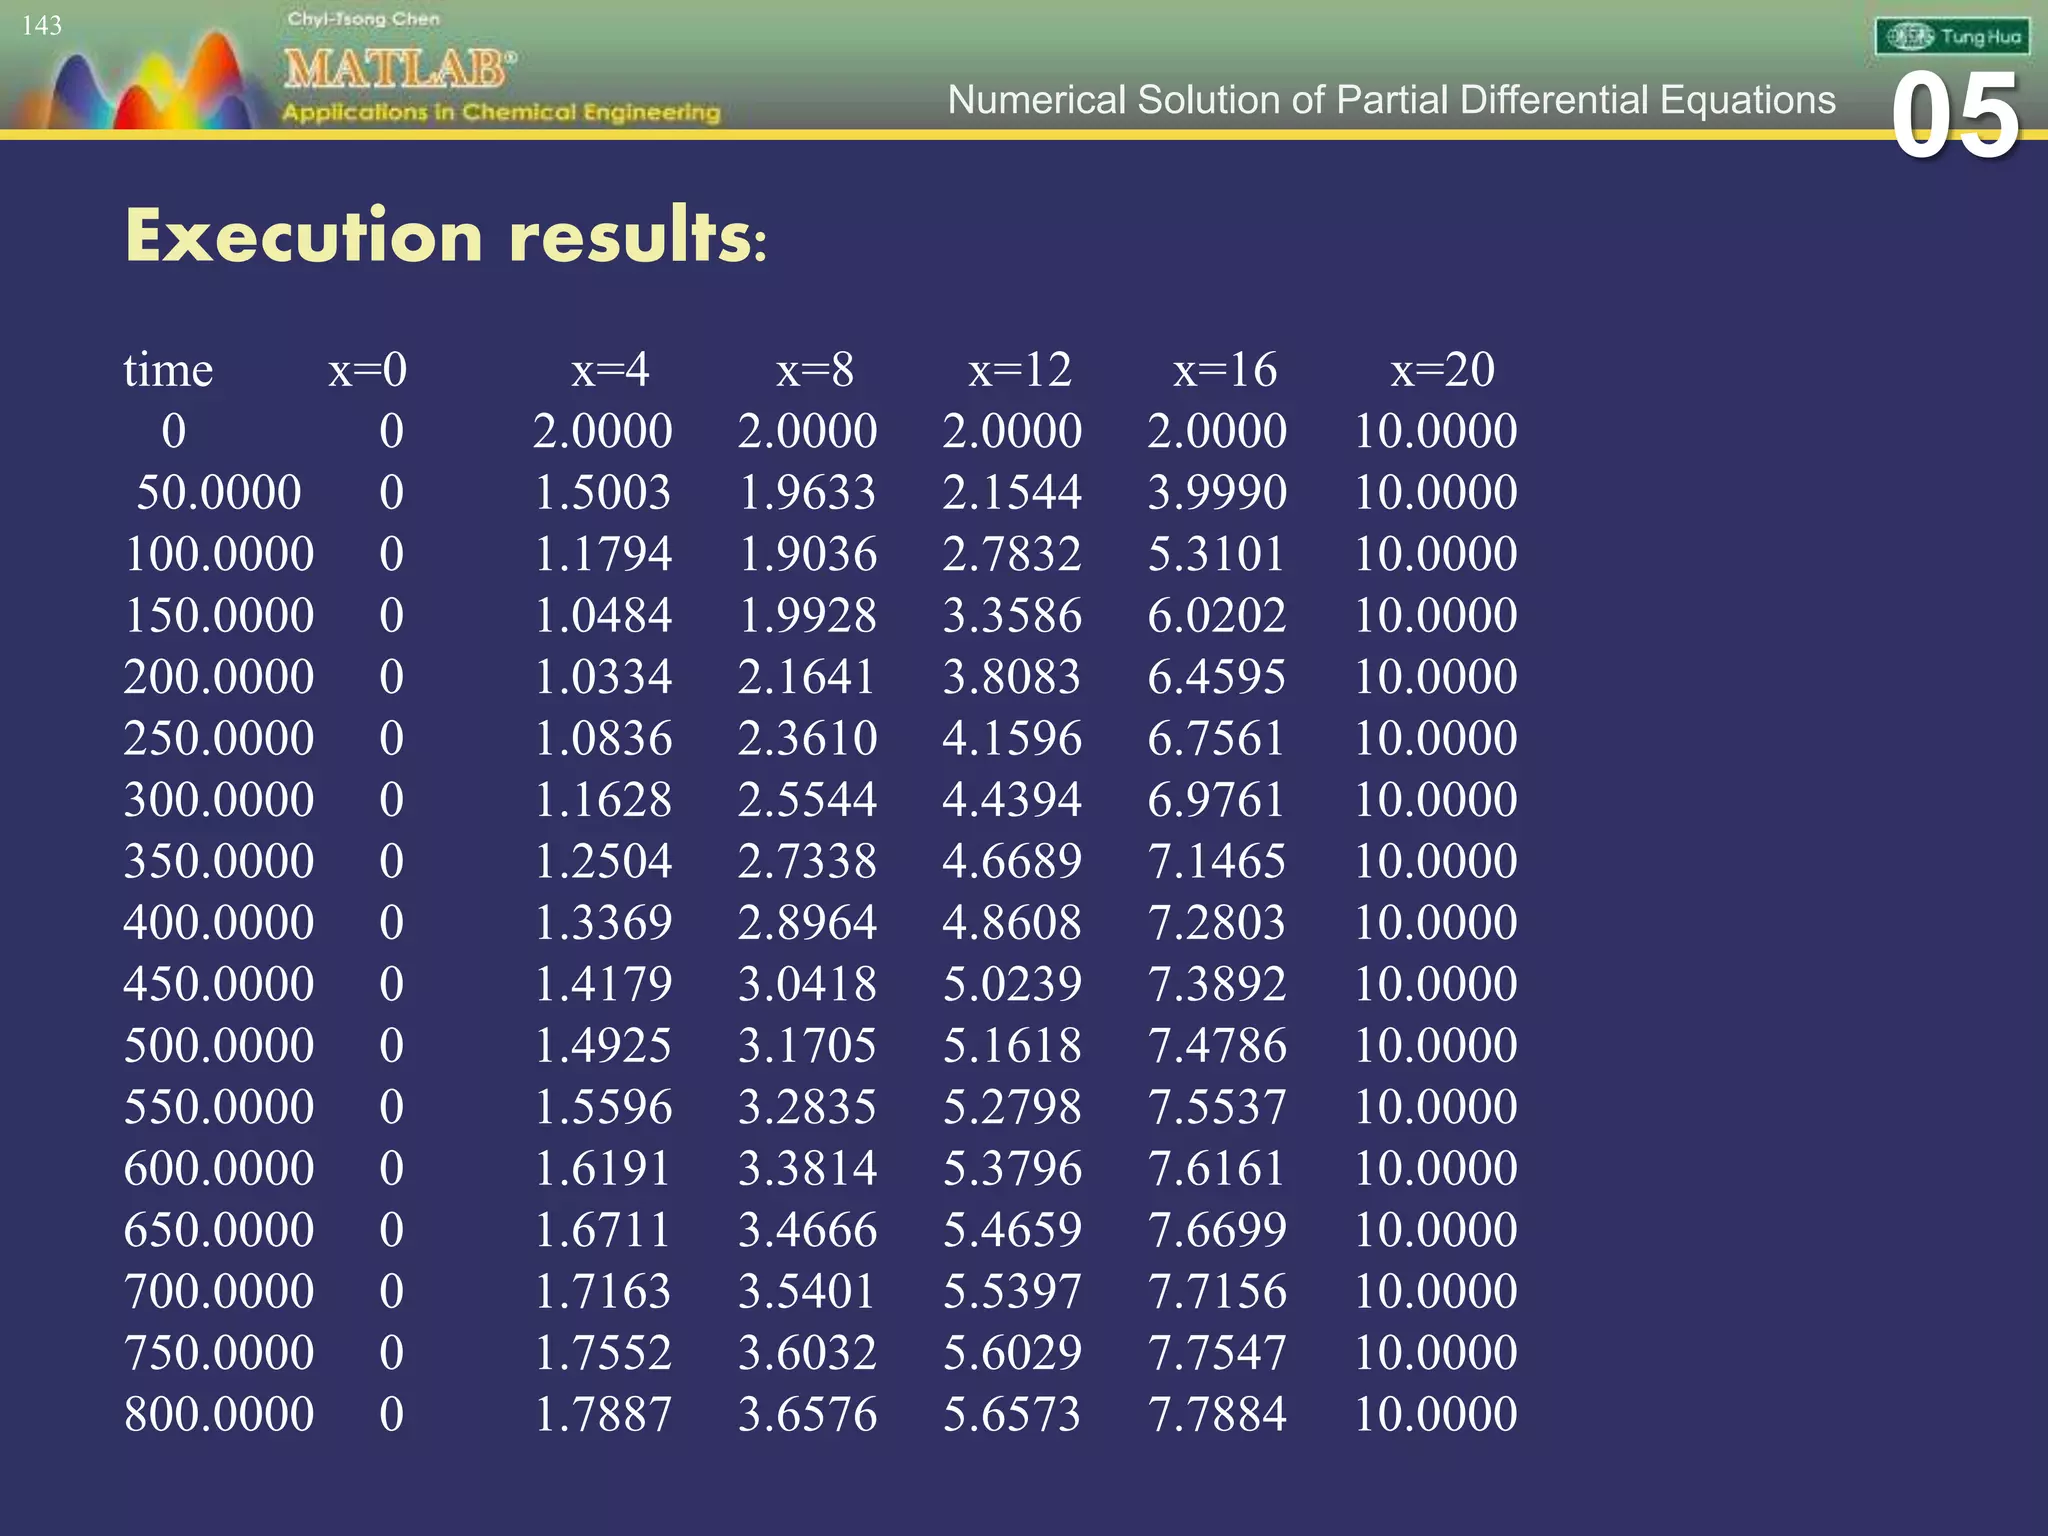
Task: Click value 1.9633 in x=8 column
Action: click(x=808, y=492)
